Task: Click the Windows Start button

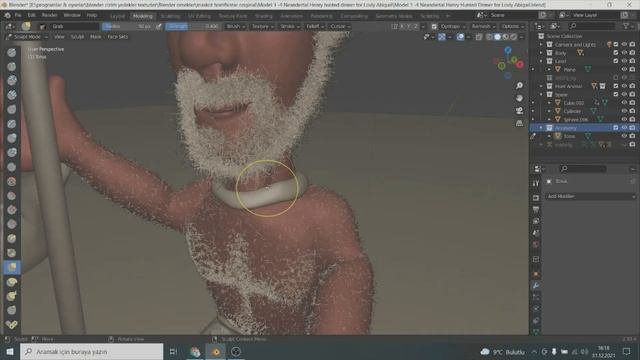Action: 9,351
